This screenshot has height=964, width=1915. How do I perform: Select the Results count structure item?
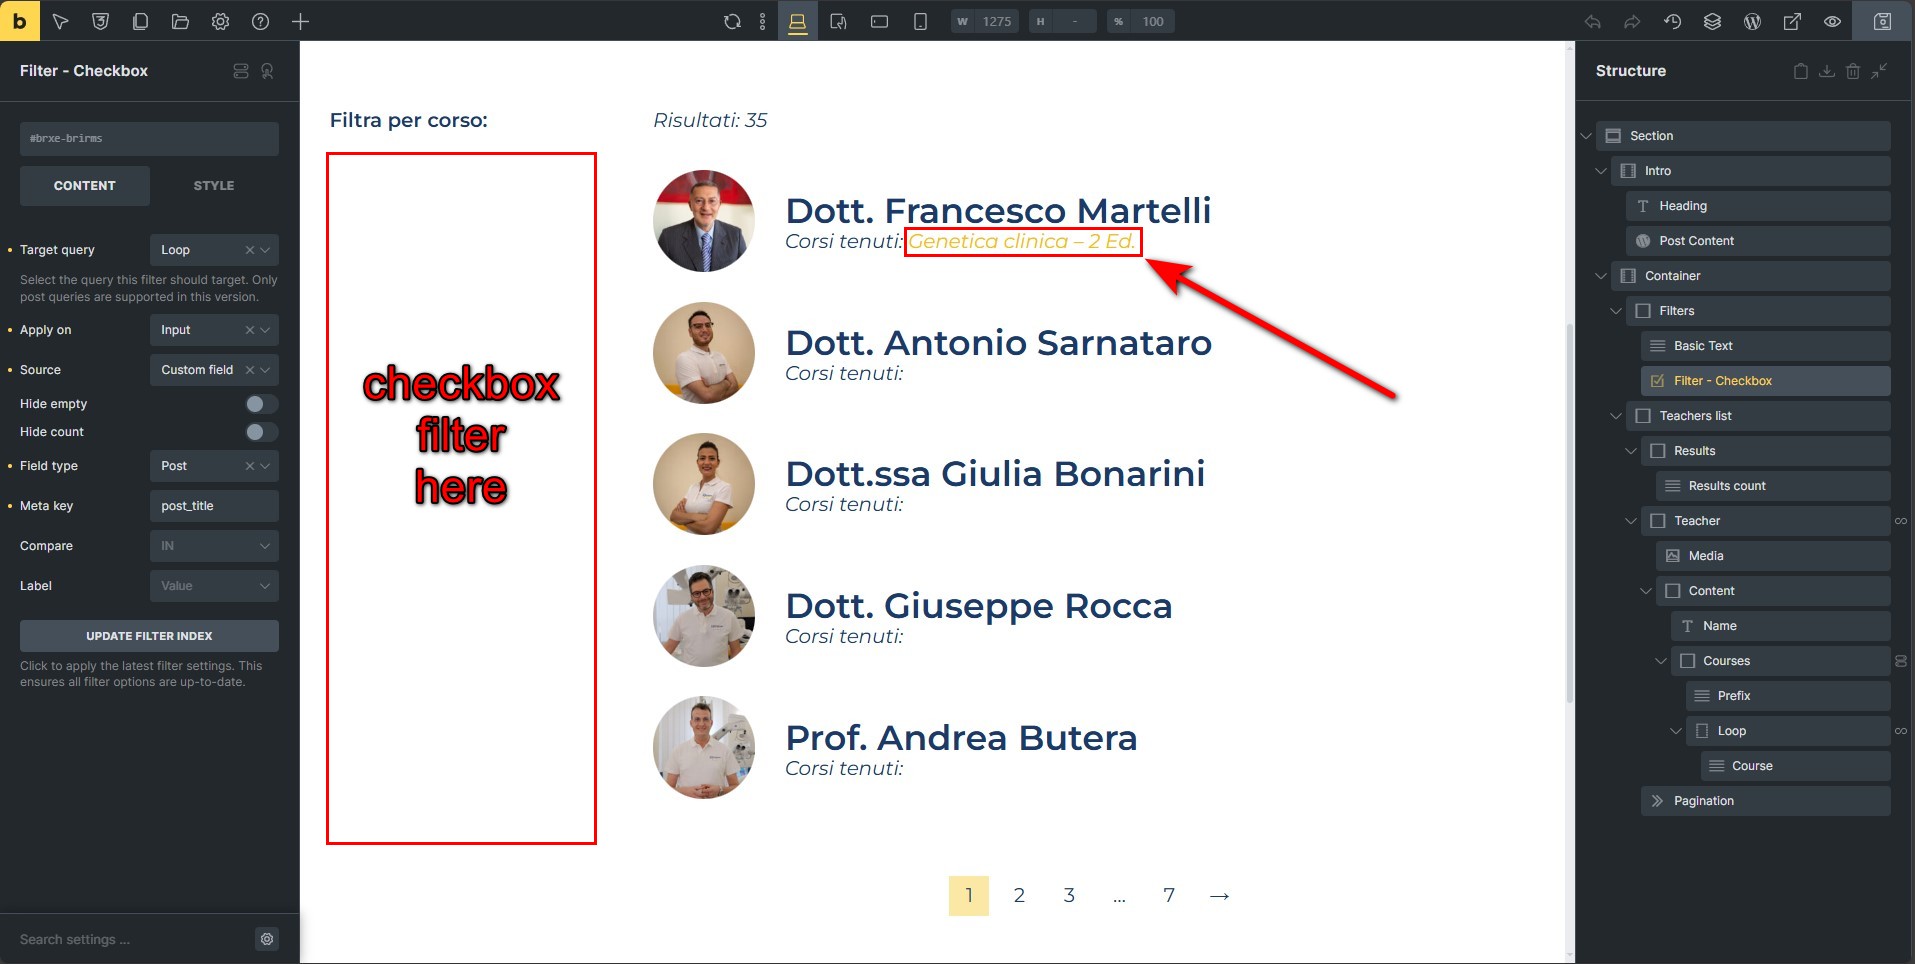1773,486
